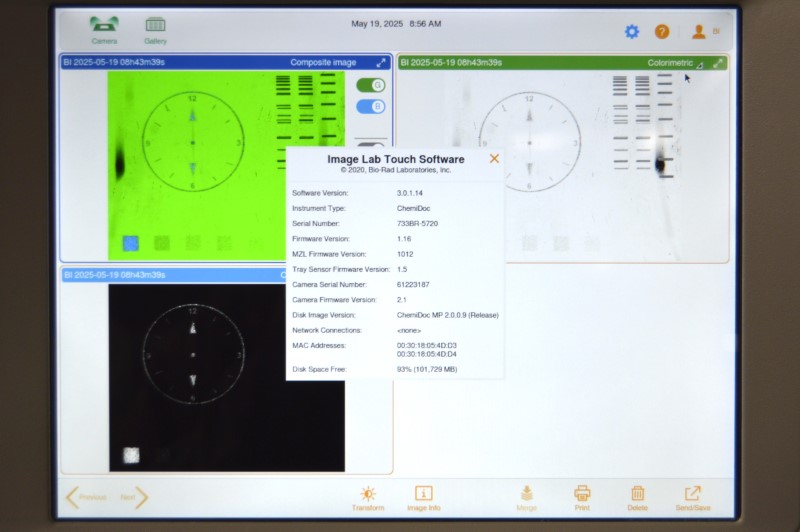Open the Colorimetric channel dropdown triangle
This screenshot has width=800, height=532.
700,65
